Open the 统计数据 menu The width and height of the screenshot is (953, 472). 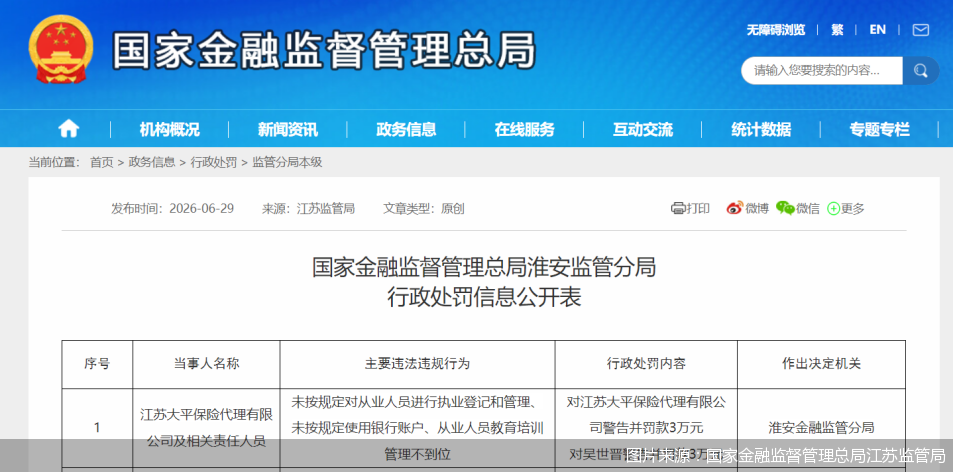(x=761, y=129)
